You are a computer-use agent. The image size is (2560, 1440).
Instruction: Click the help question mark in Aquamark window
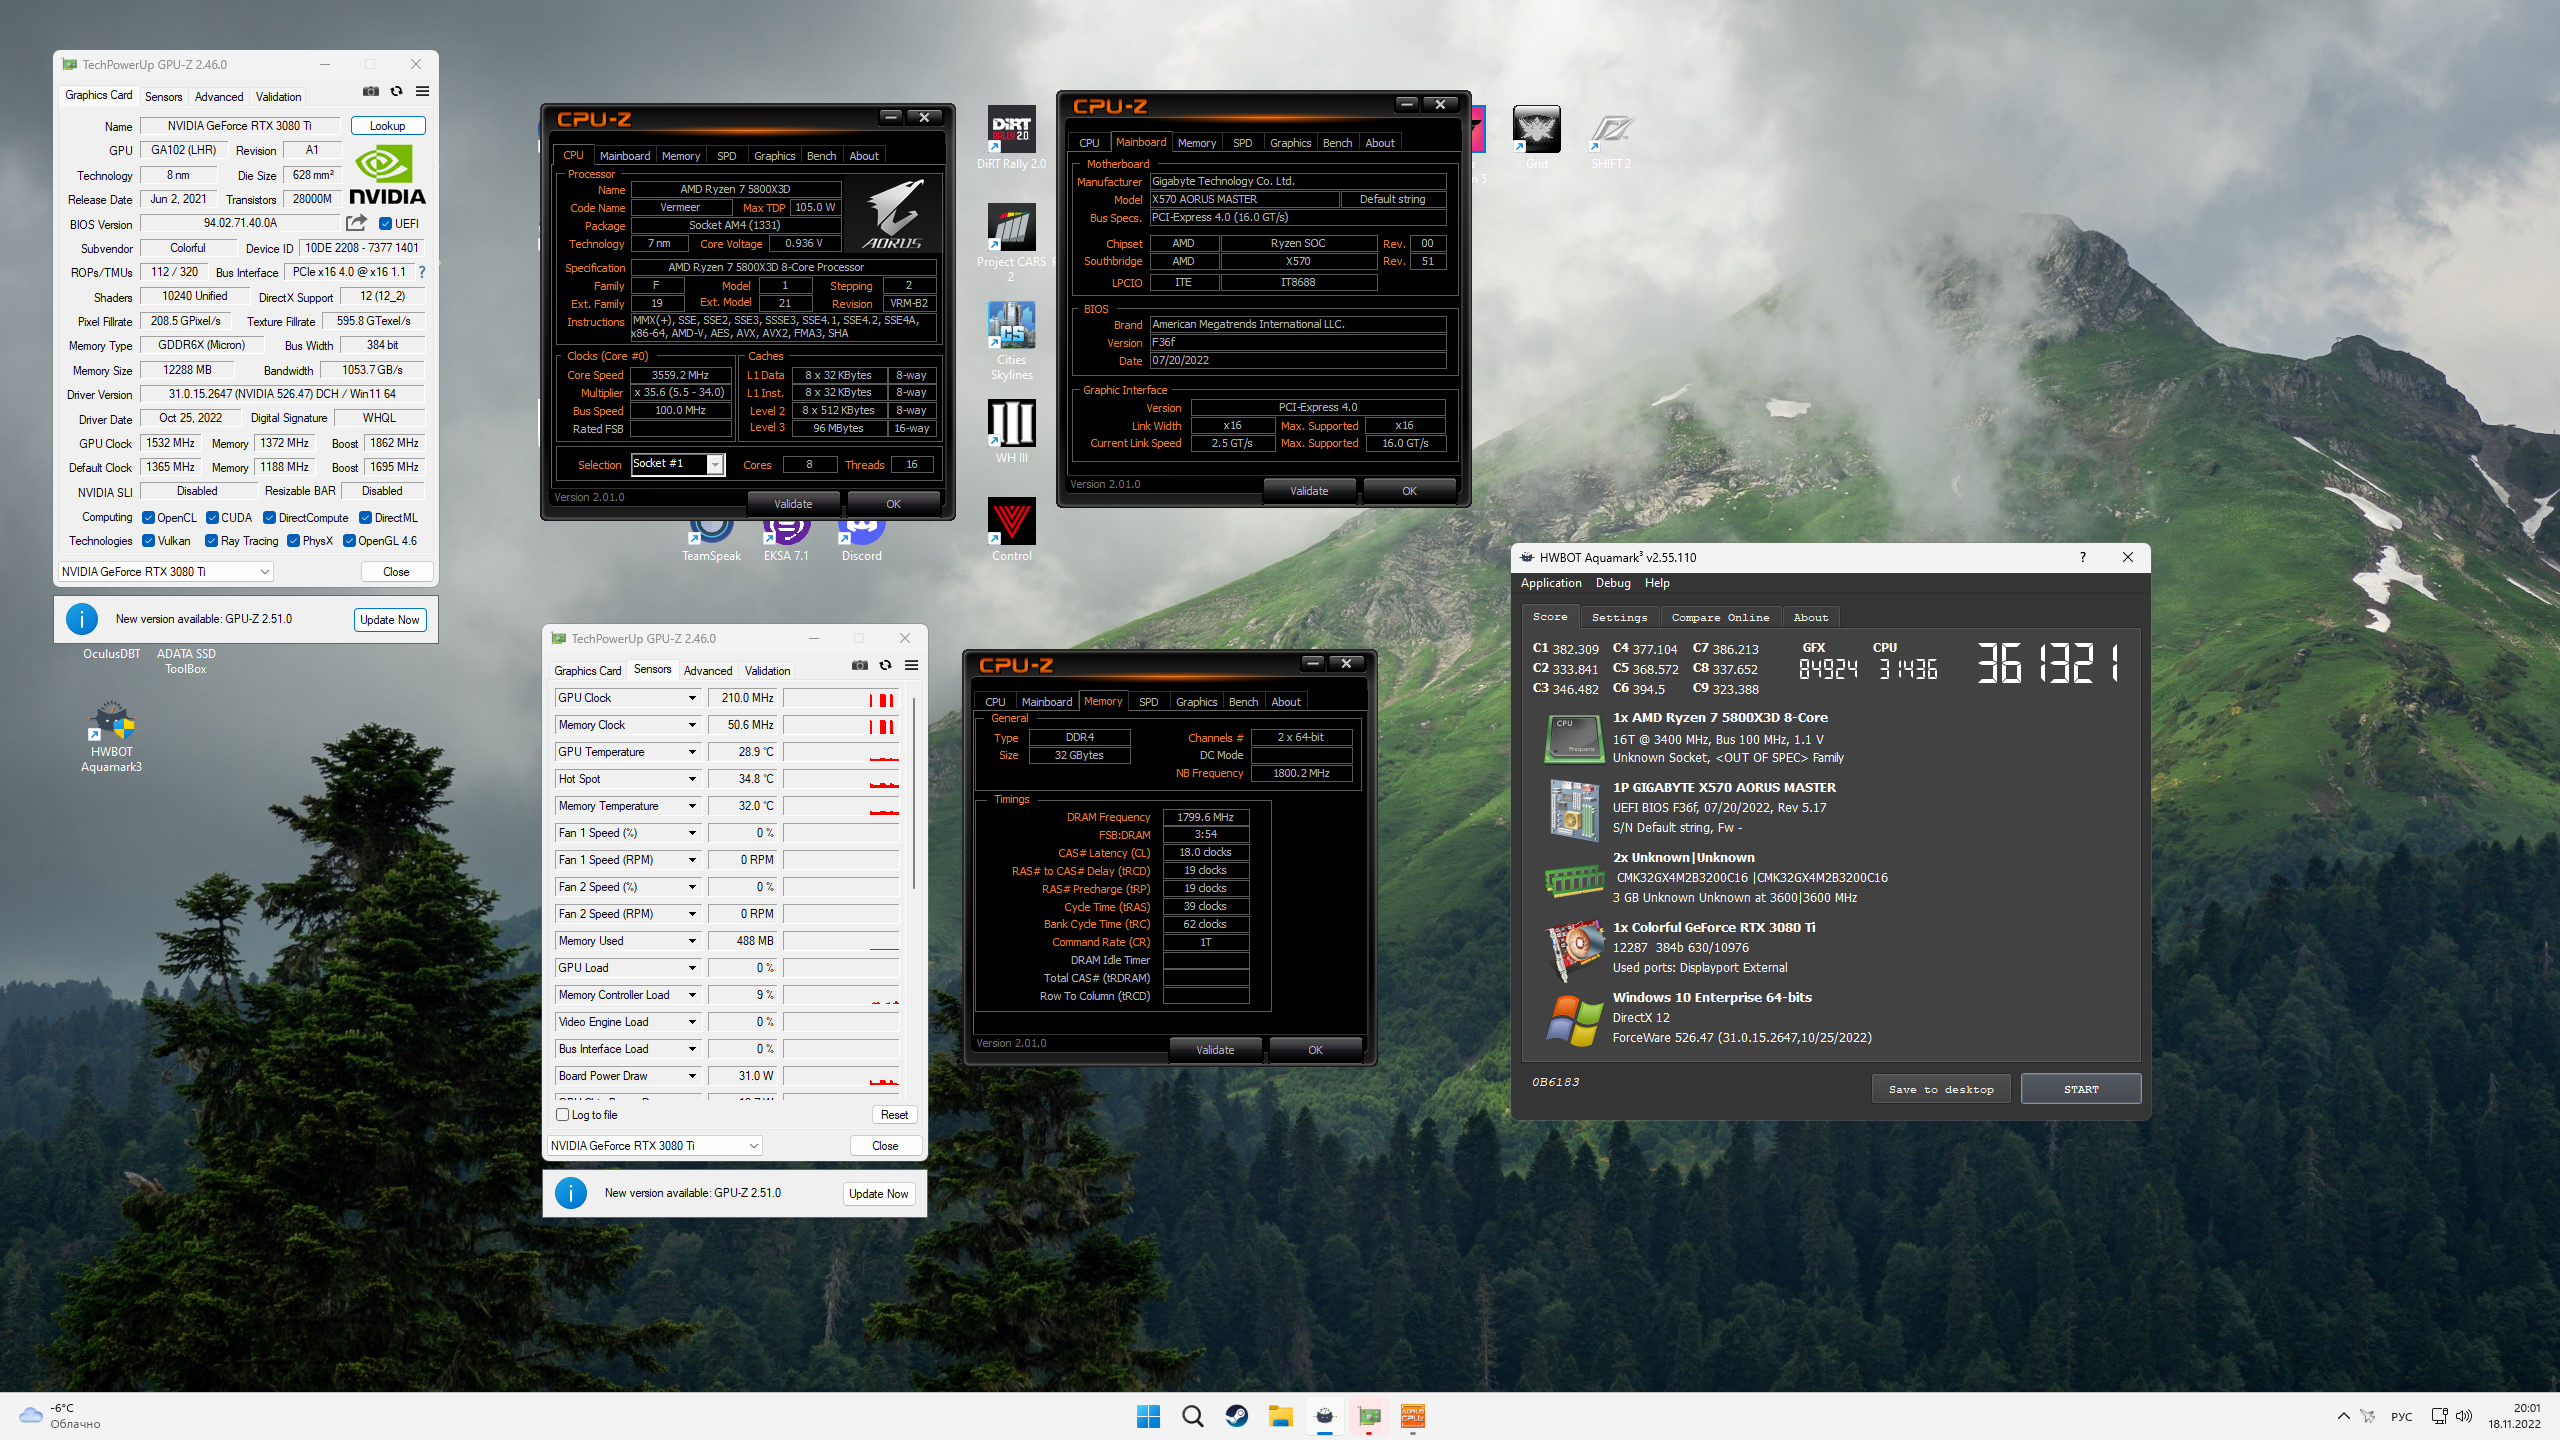pyautogui.click(x=2083, y=557)
